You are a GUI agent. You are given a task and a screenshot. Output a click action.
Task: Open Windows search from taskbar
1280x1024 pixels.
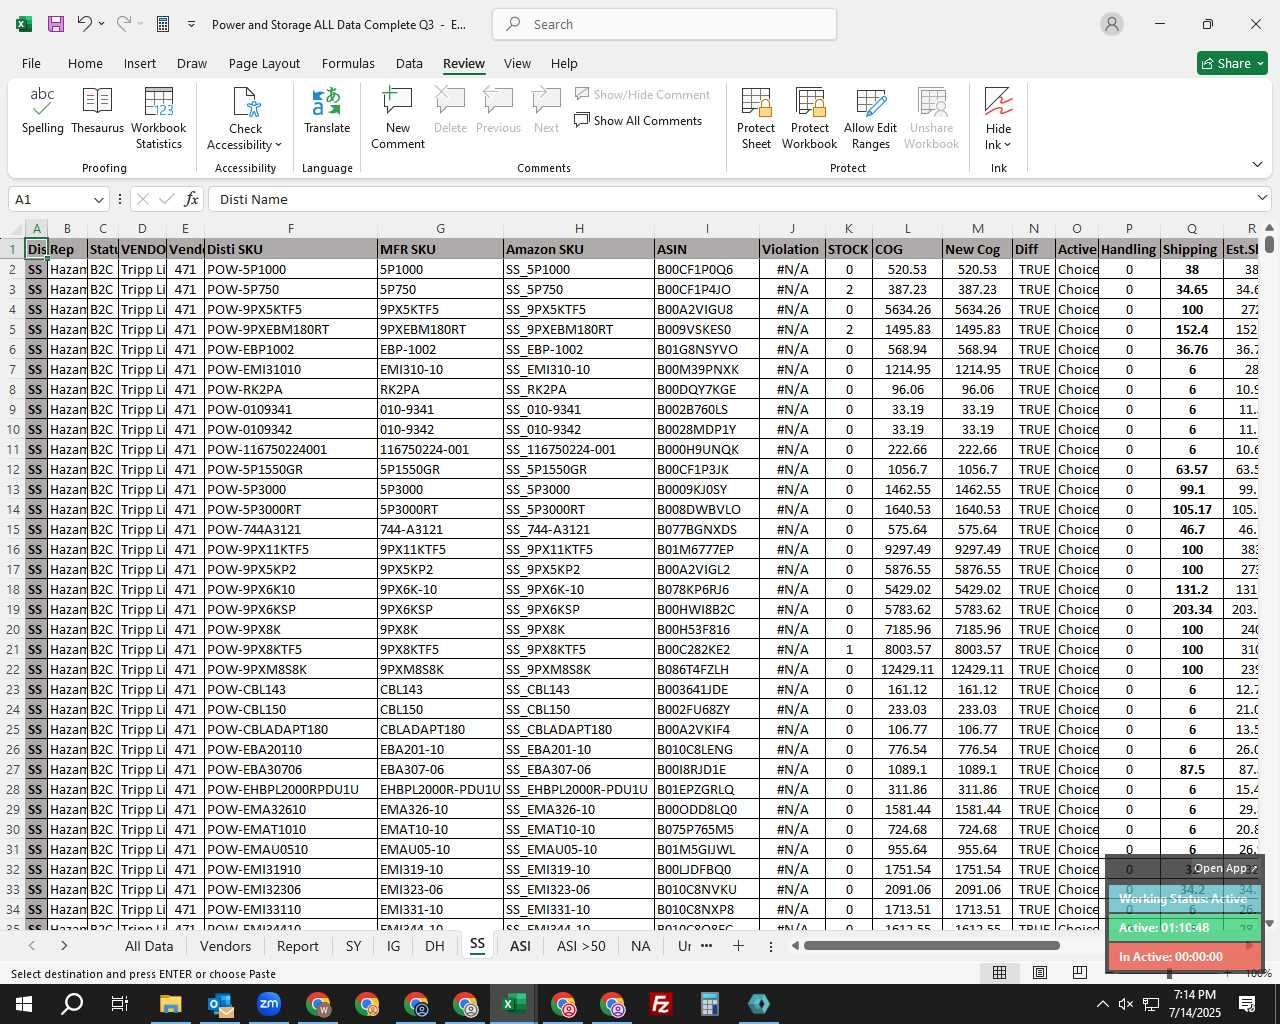click(x=72, y=1004)
